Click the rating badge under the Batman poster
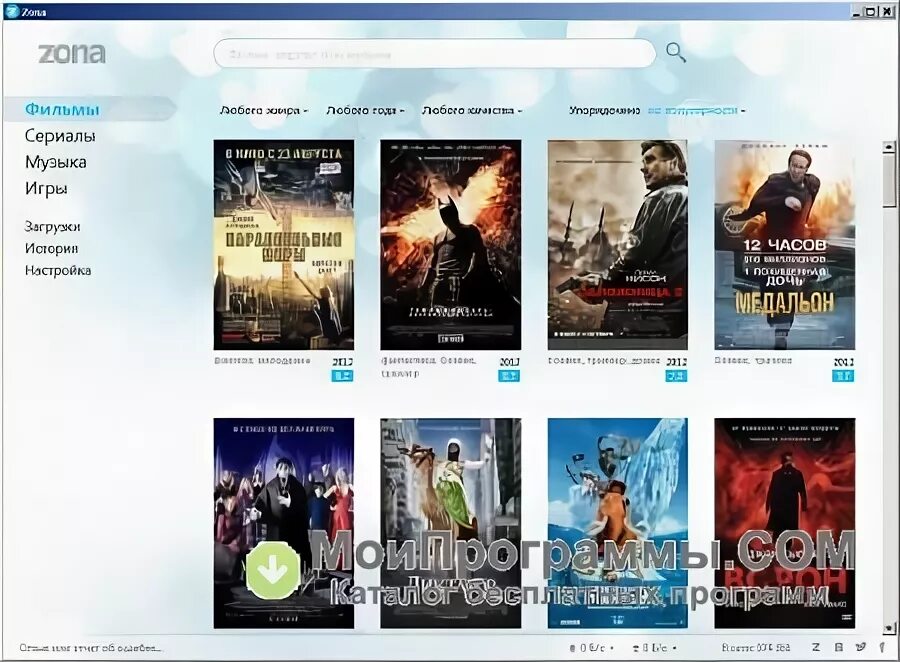The height and width of the screenshot is (662, 900). pos(509,376)
